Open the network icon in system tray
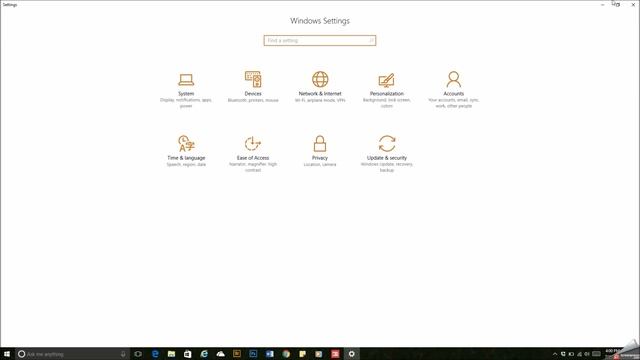640x360 pixels. (x=579, y=354)
